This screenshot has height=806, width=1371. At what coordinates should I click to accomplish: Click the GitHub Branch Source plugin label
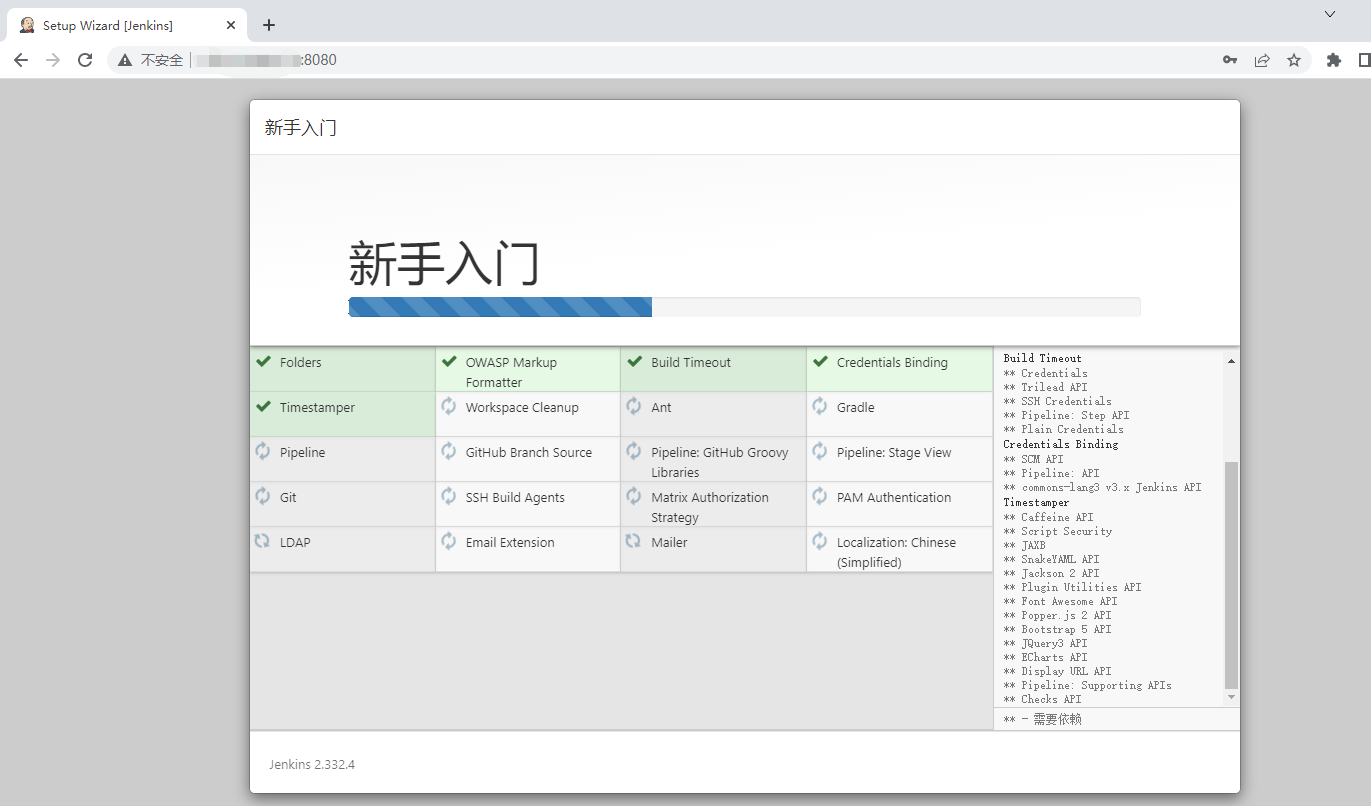coord(529,452)
